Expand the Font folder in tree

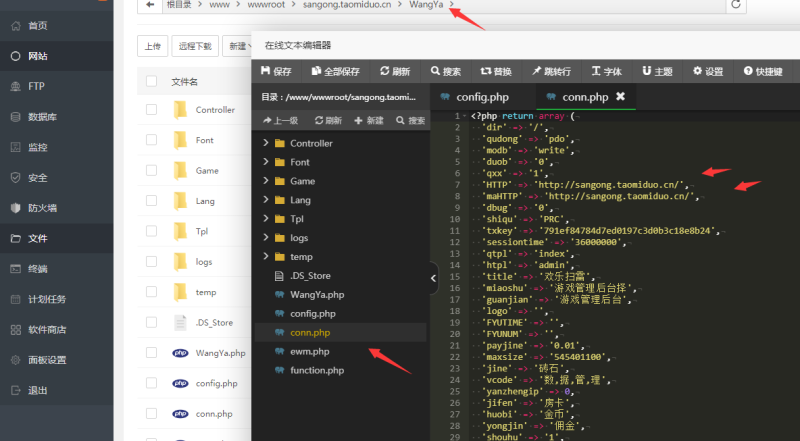pos(266,162)
